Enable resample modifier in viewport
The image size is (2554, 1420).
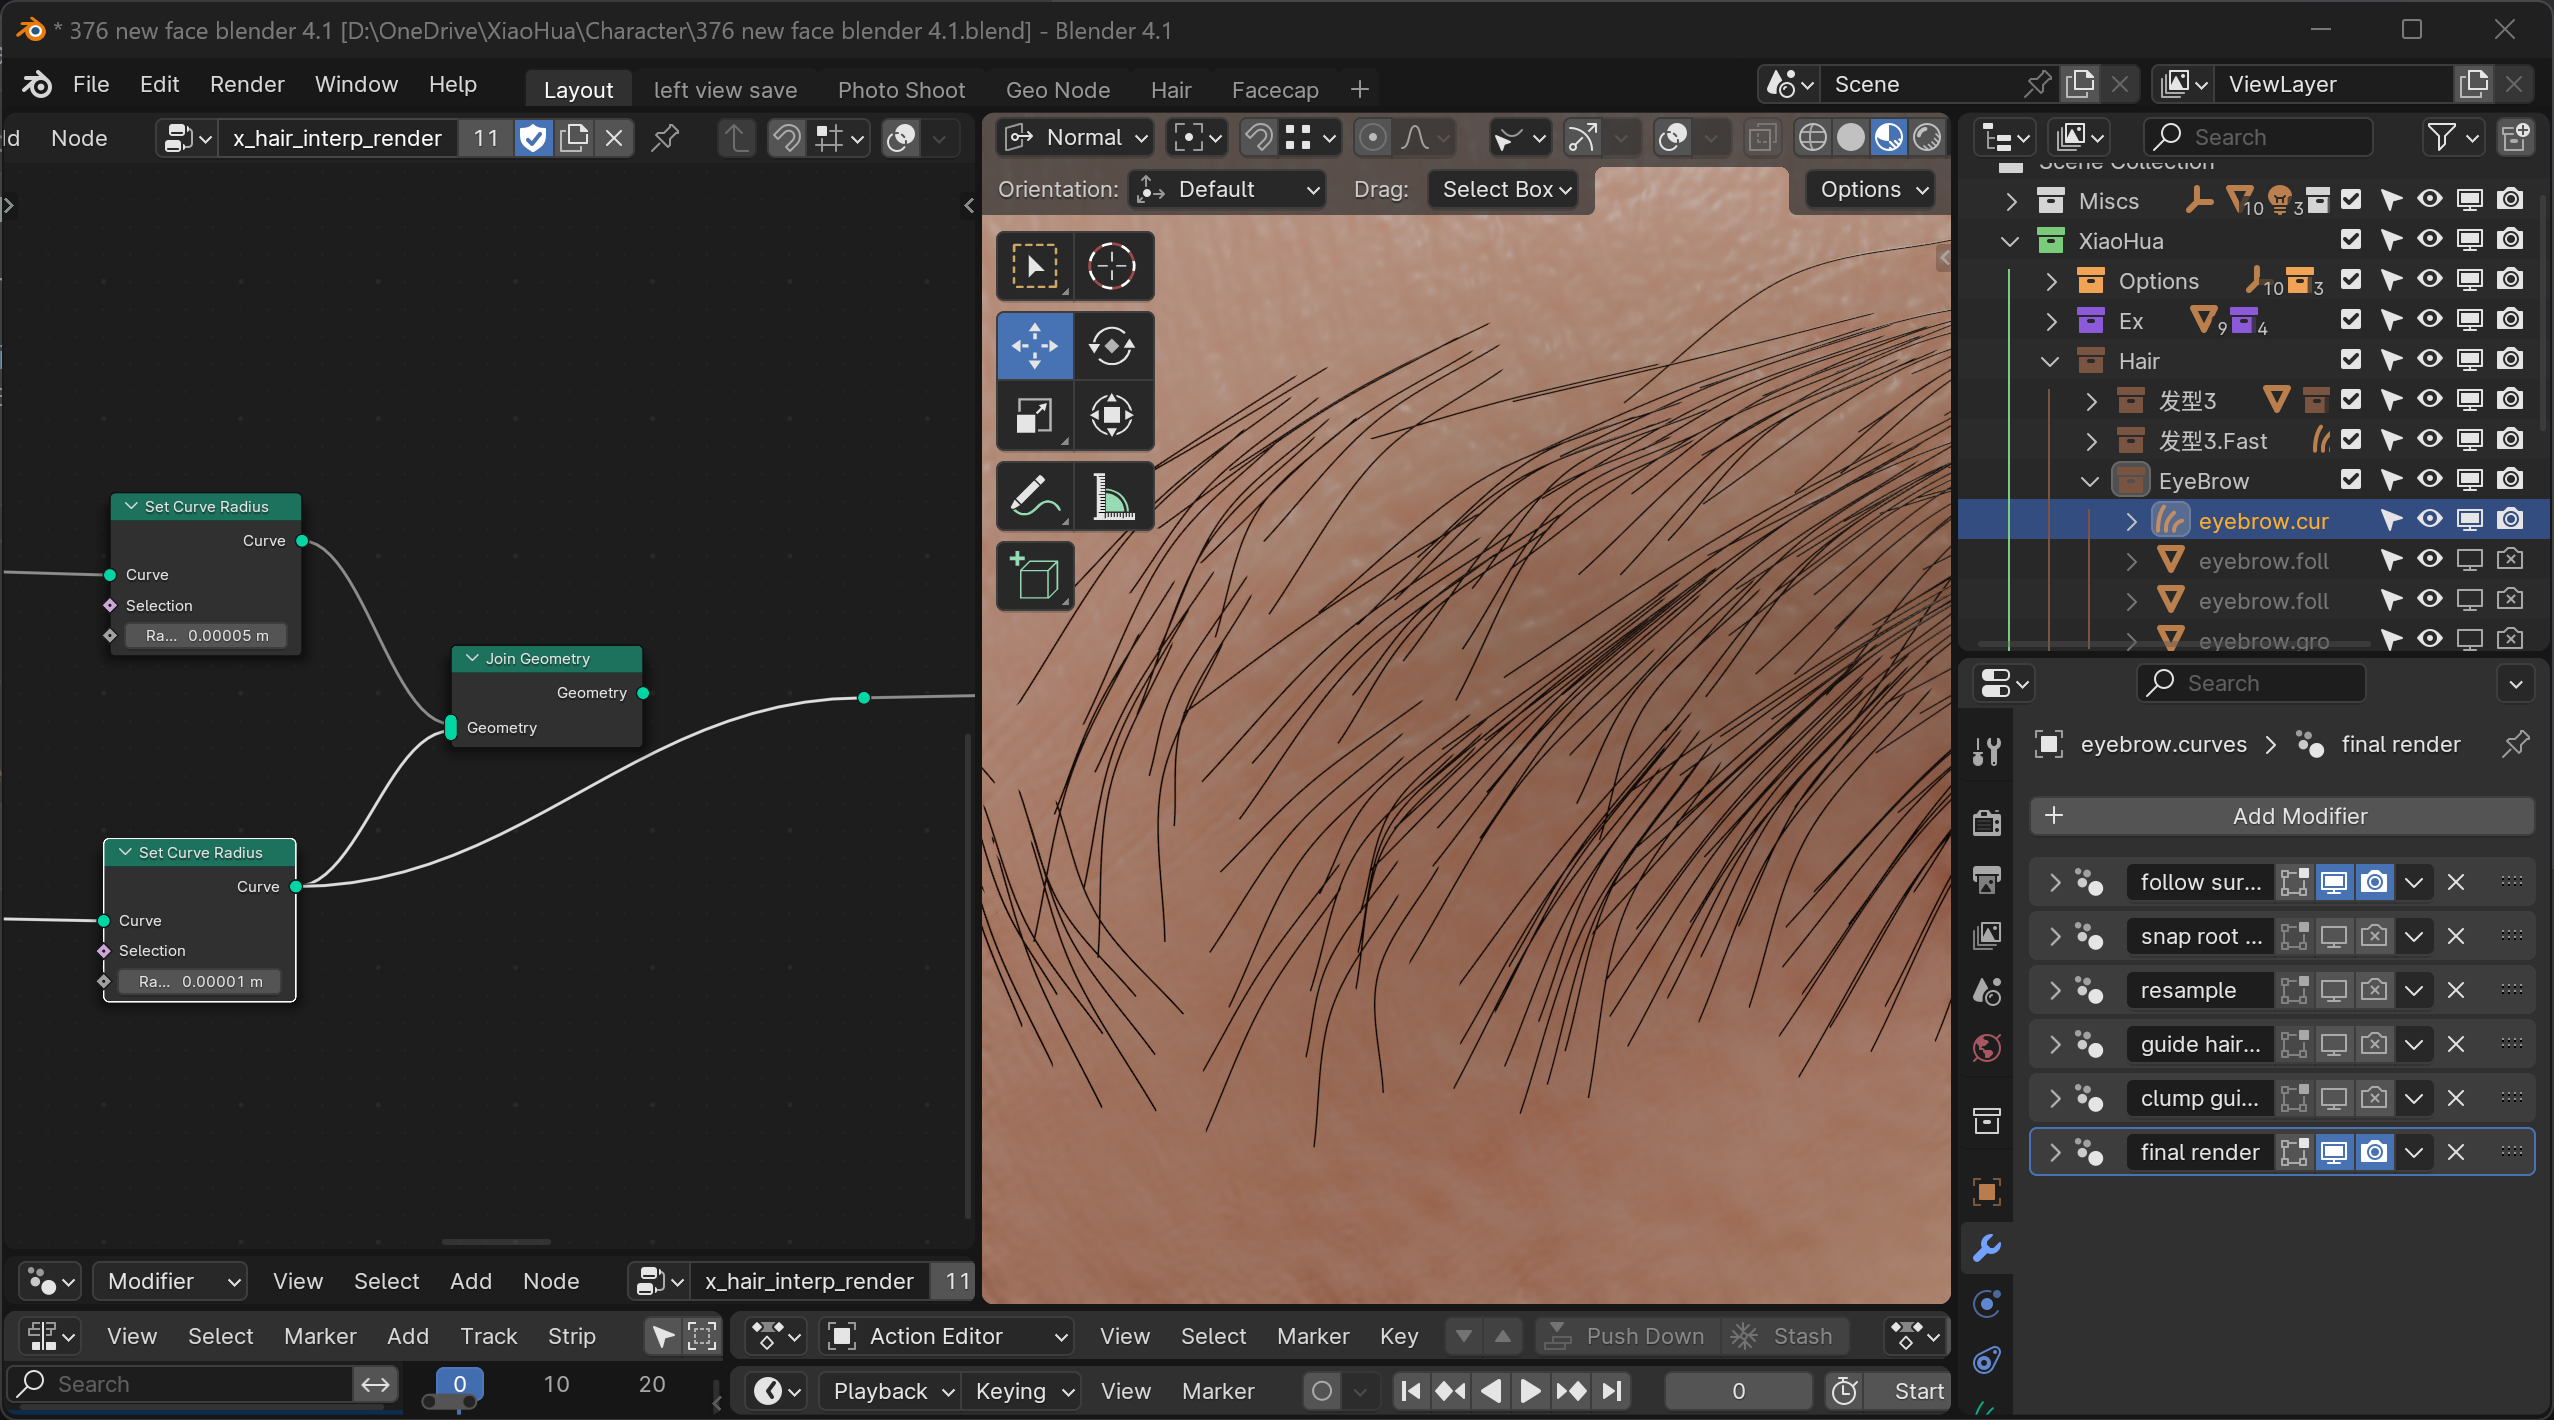point(2334,990)
